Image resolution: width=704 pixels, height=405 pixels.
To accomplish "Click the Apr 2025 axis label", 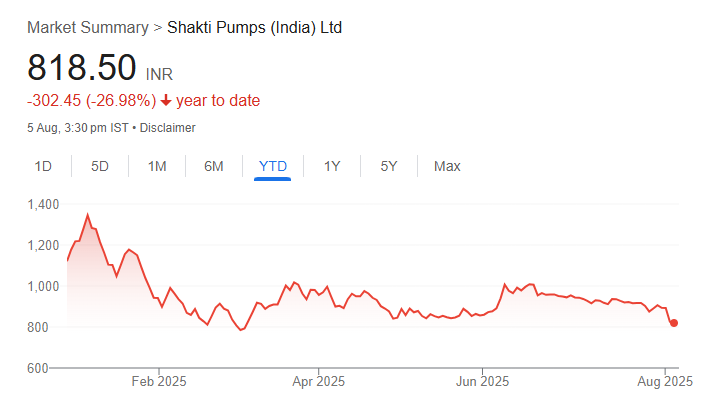I will tap(317, 381).
